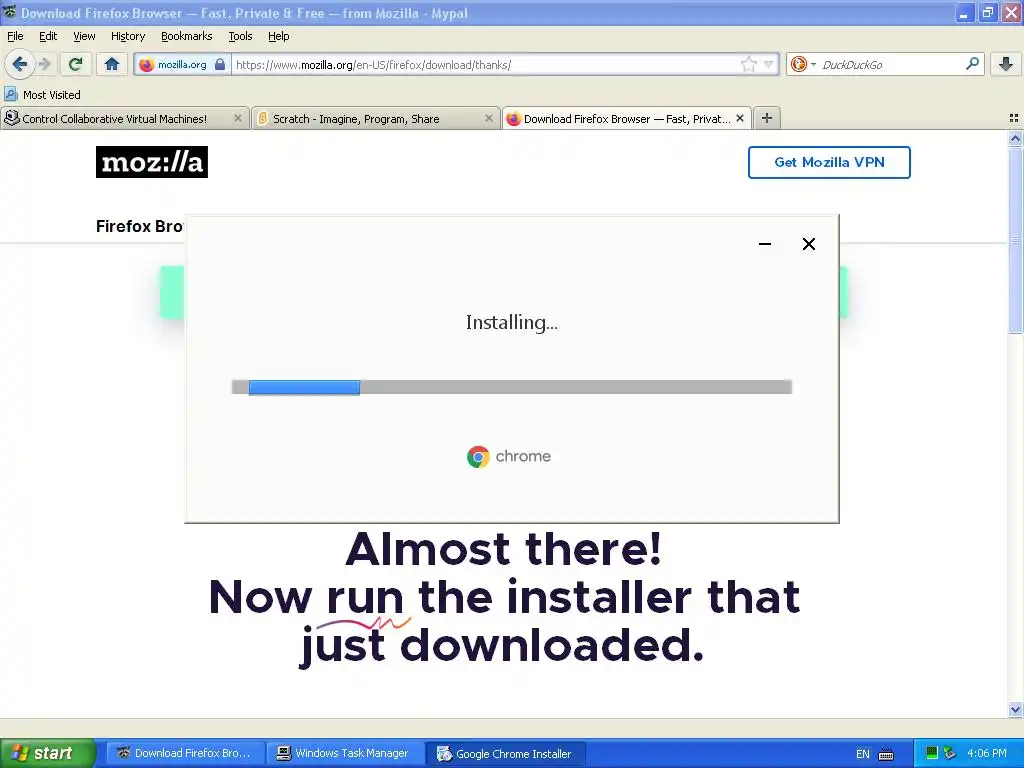The image size is (1024, 768).
Task: Open the Edit menu
Action: [48, 36]
